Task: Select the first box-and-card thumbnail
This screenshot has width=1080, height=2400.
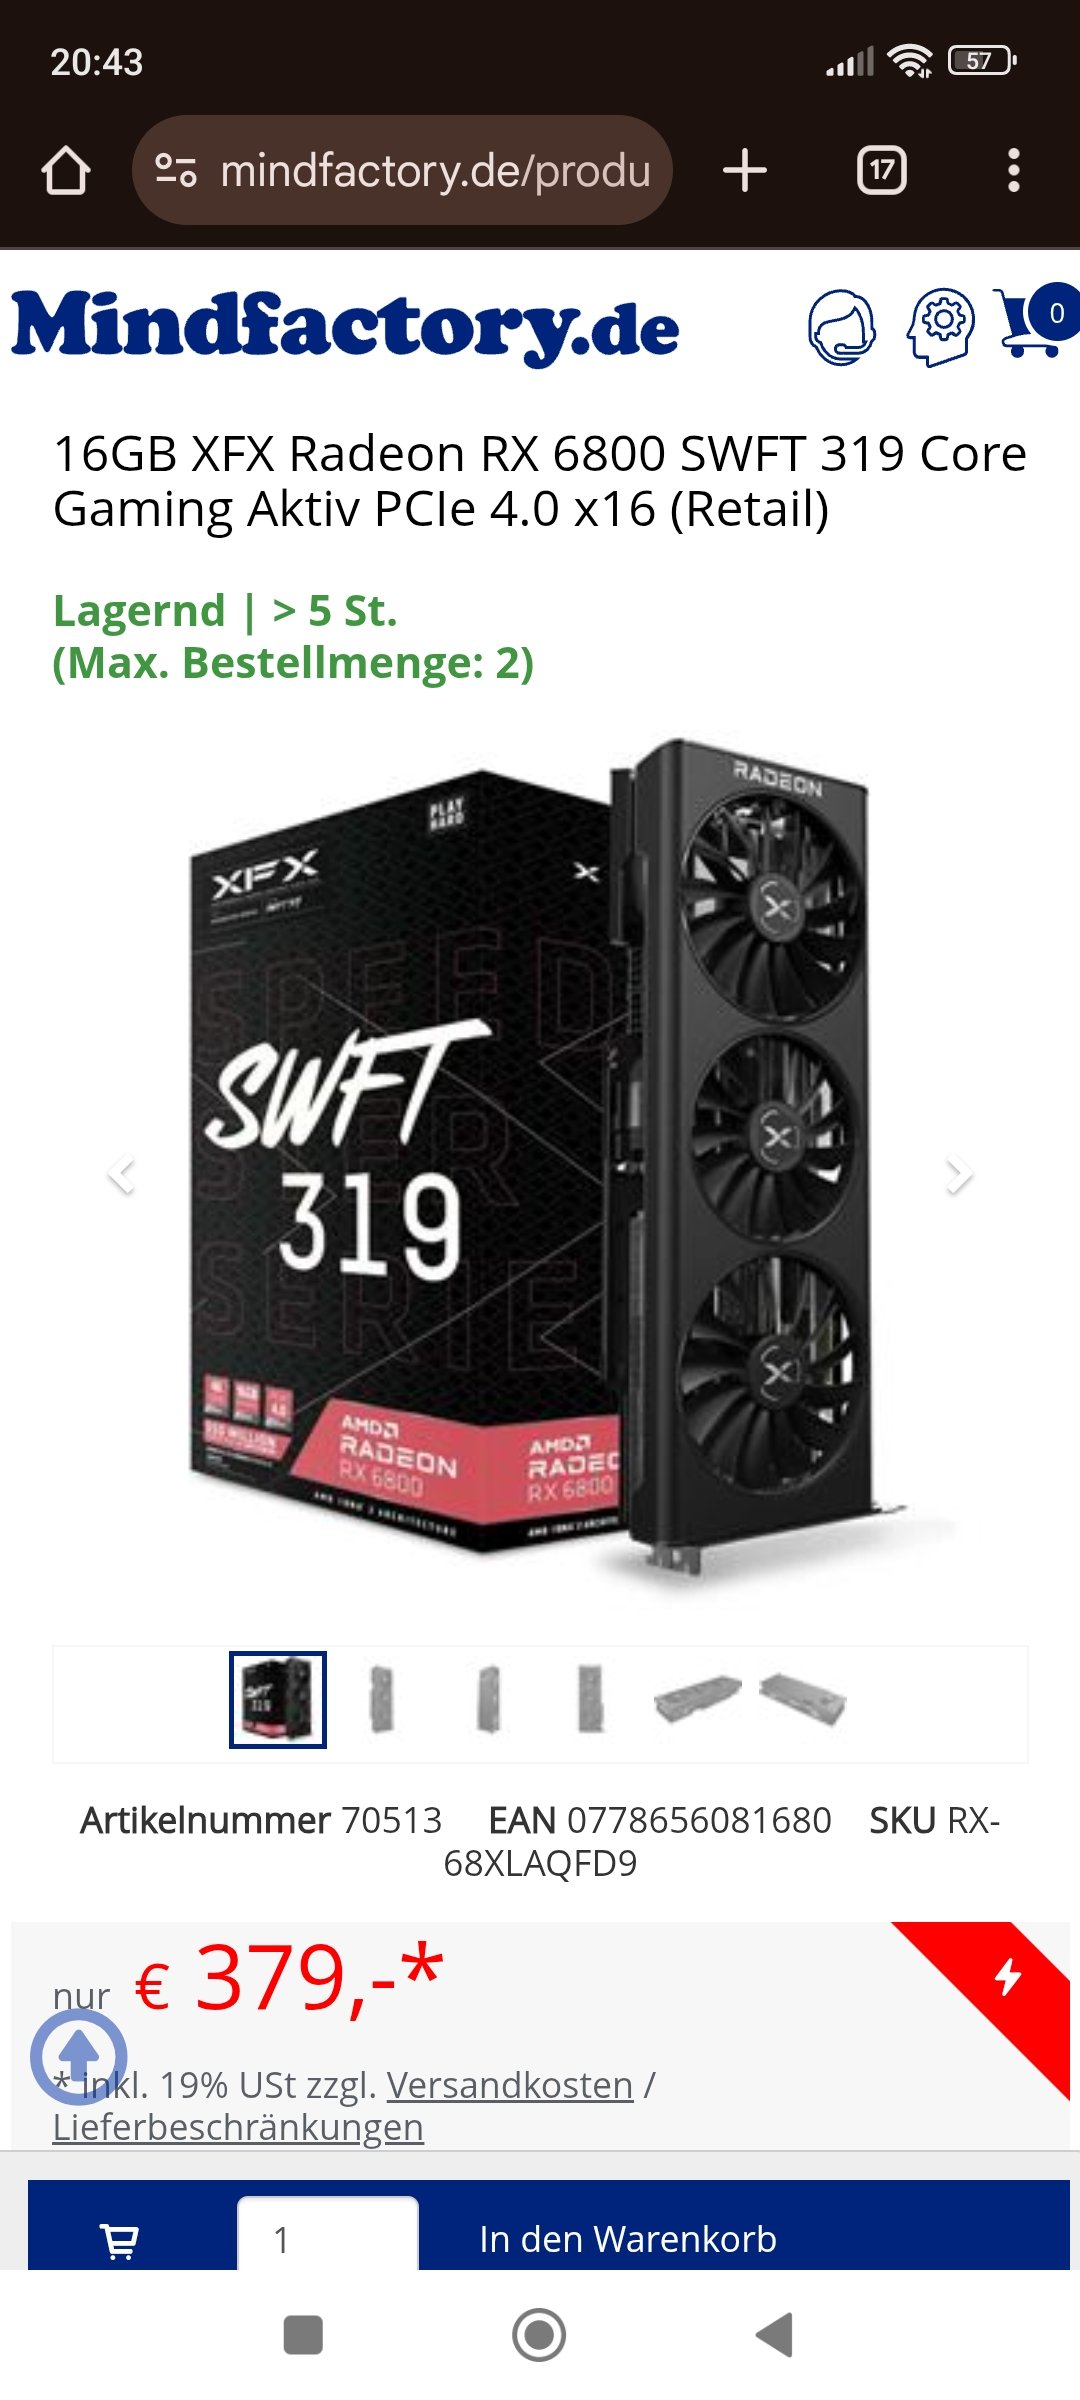Action: click(x=278, y=1700)
